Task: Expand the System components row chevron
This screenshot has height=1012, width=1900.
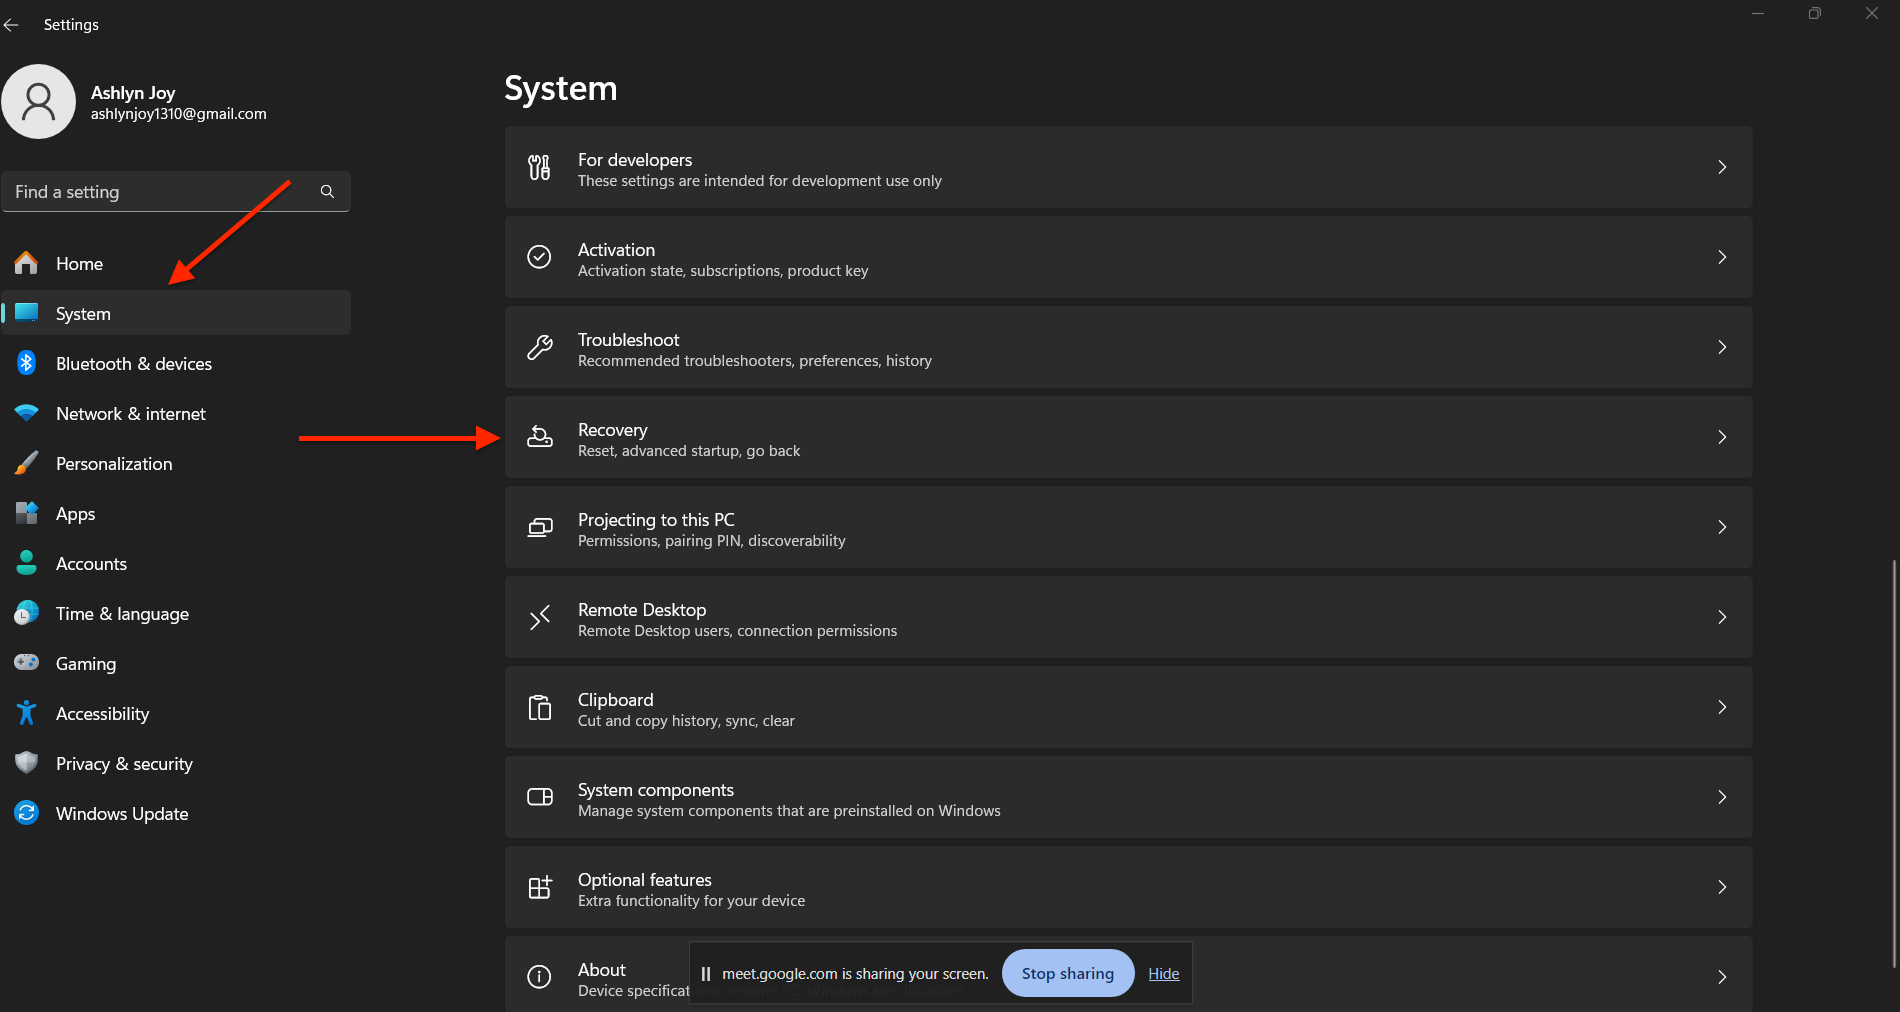Action: 1722,797
